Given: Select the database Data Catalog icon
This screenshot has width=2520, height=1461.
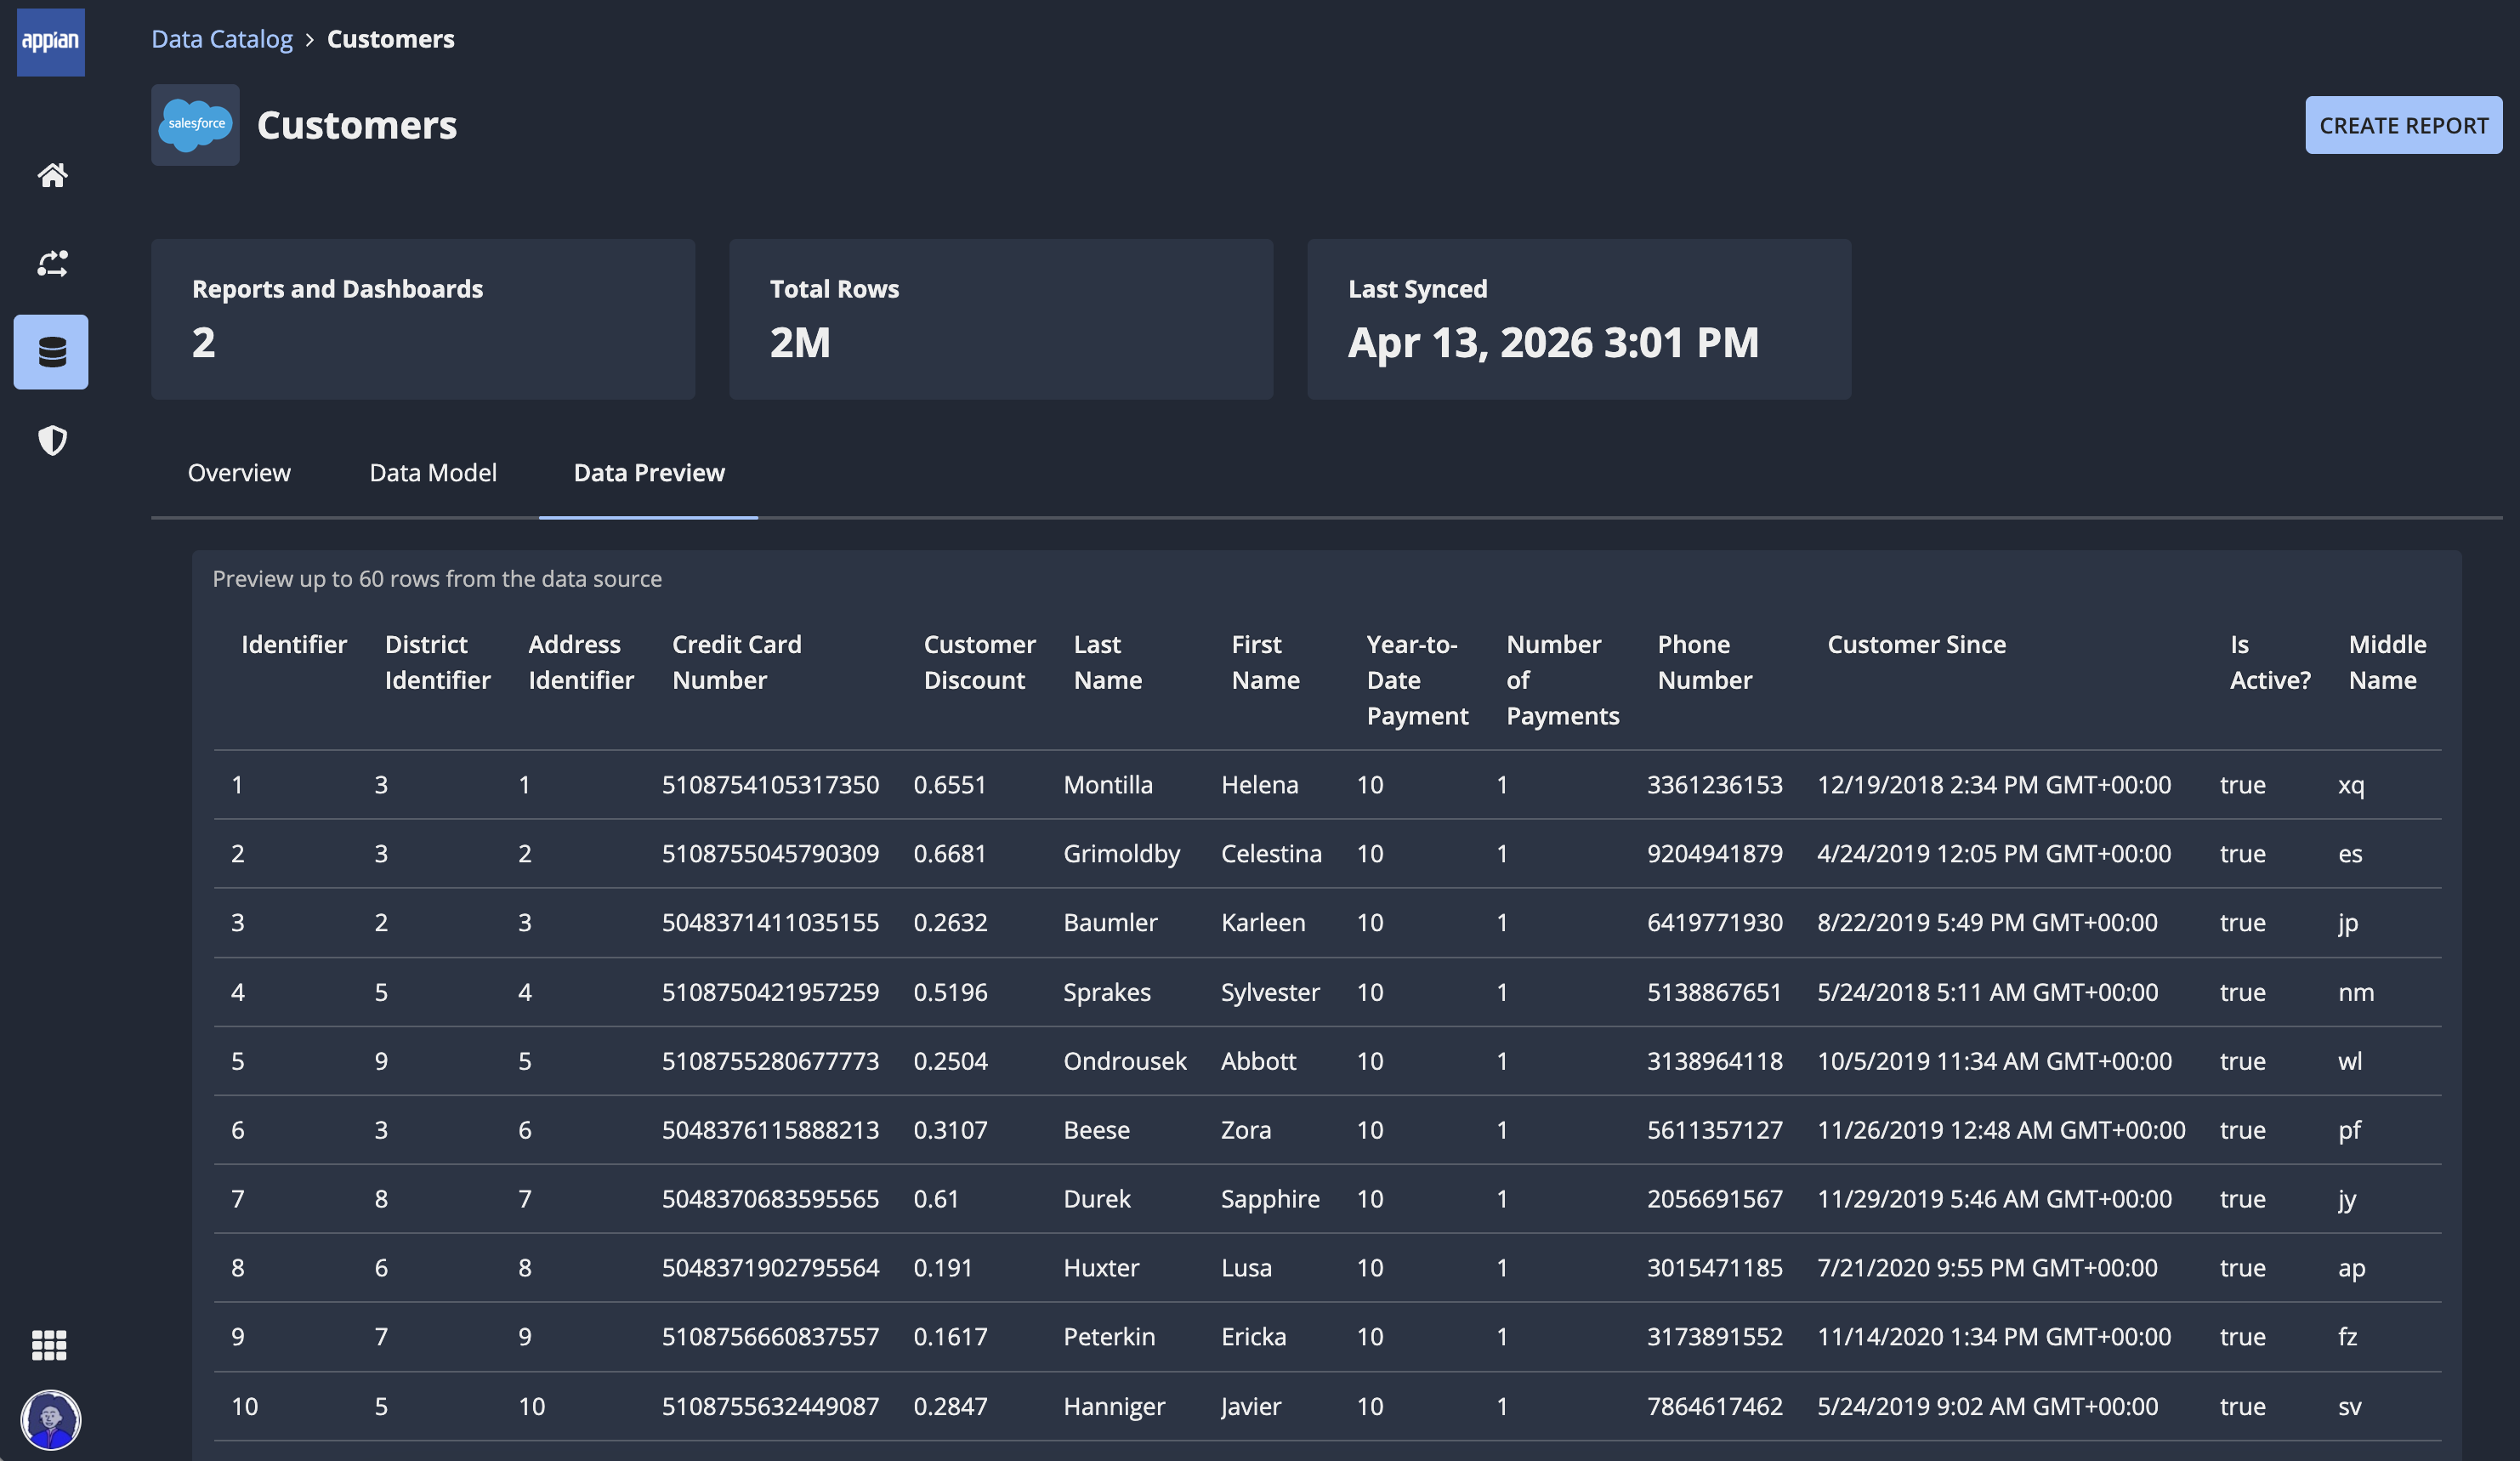Looking at the screenshot, I should pos(51,352).
